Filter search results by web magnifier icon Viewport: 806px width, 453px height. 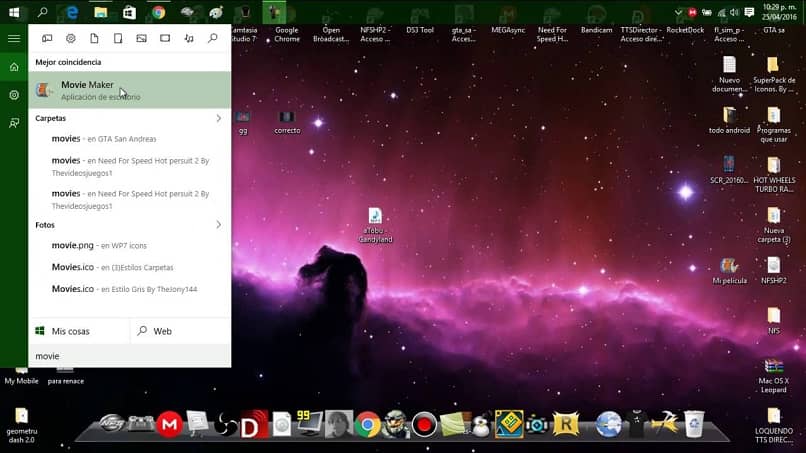[x=212, y=39]
